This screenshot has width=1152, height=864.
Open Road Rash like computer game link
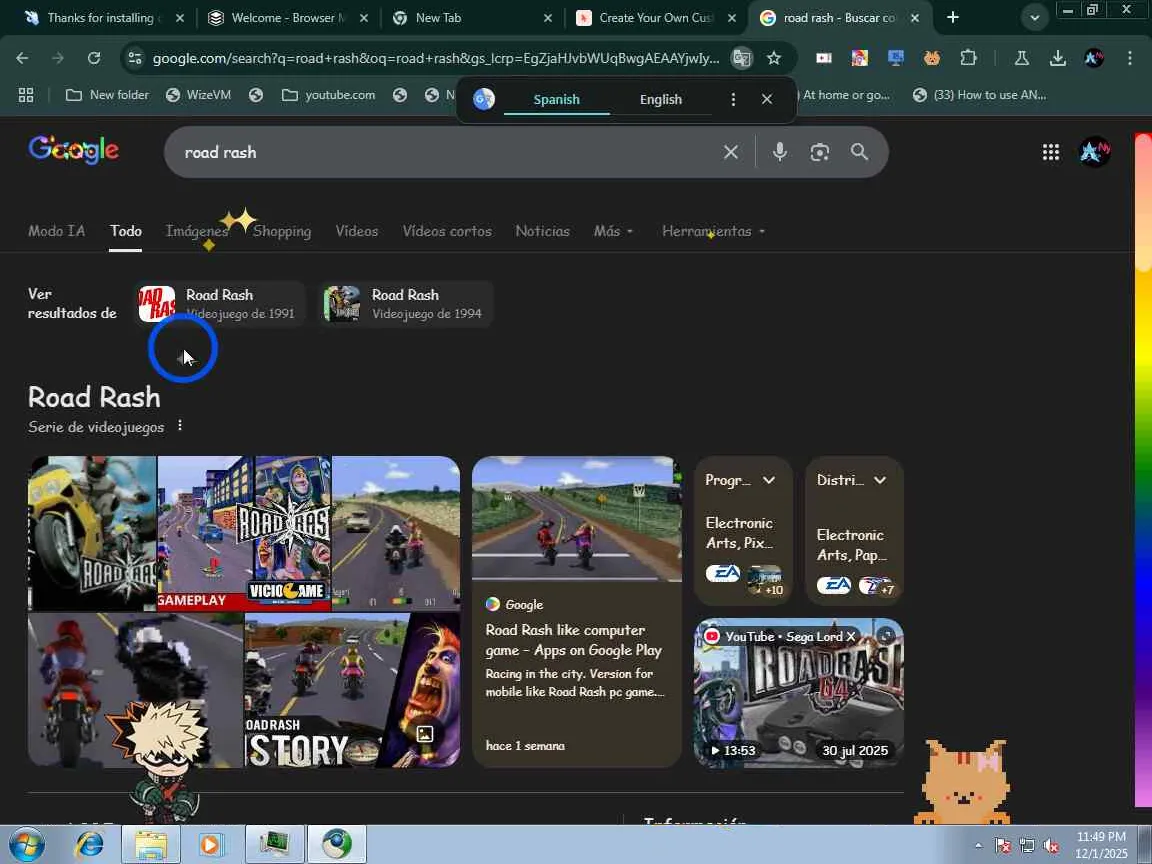coord(574,640)
